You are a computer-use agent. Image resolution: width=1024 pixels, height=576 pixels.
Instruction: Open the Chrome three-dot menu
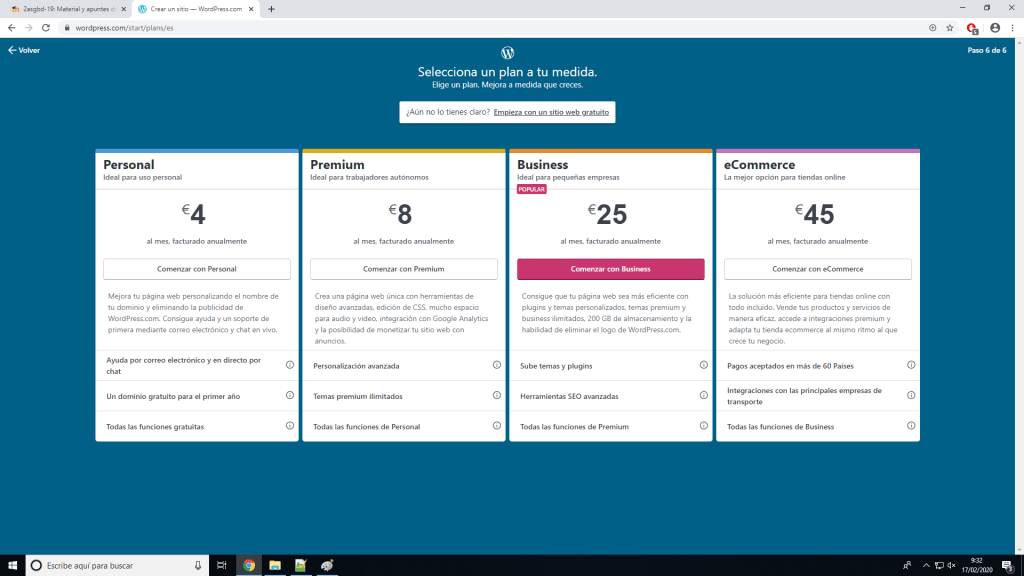pos(1012,28)
